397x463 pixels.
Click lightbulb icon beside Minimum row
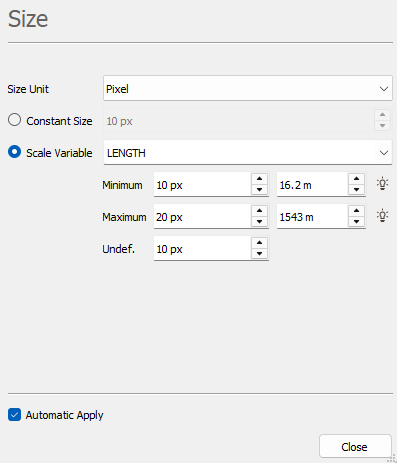[382, 184]
